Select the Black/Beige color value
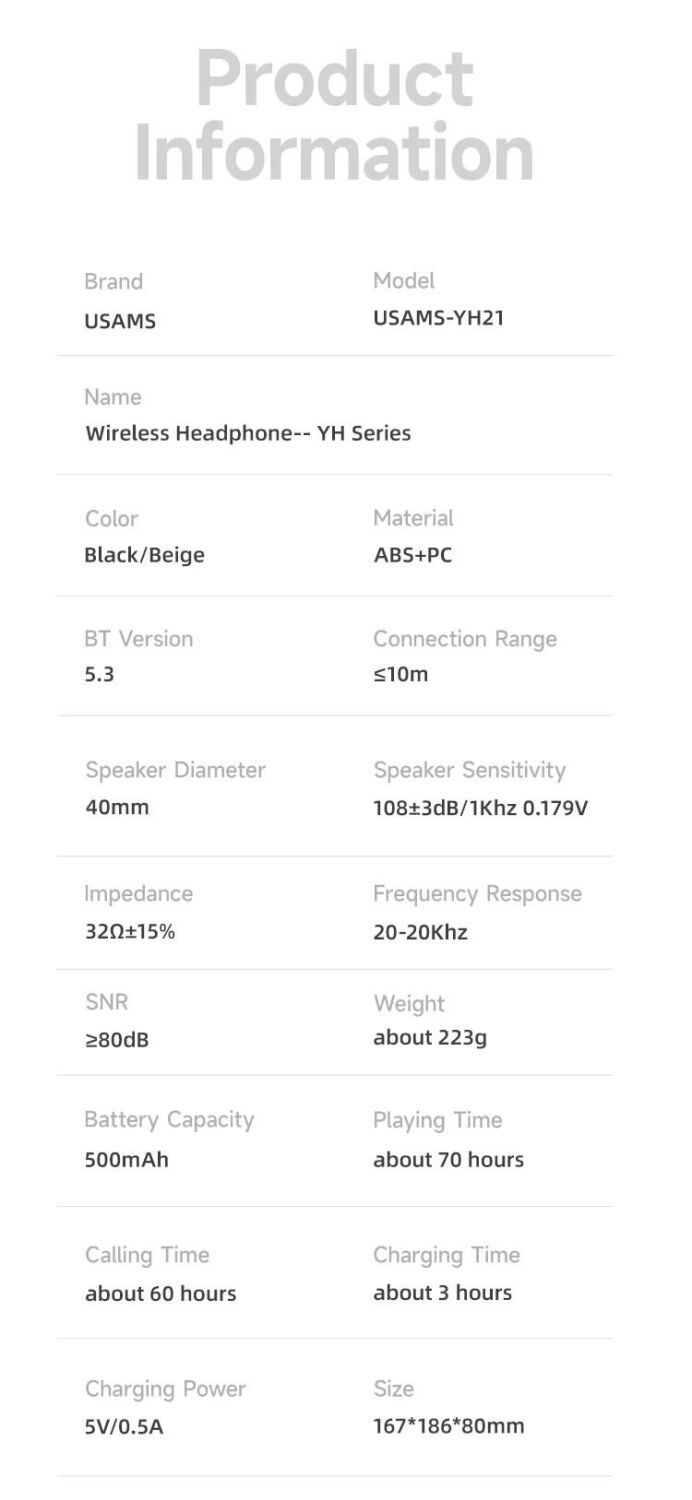The image size is (692, 1500). click(x=144, y=555)
